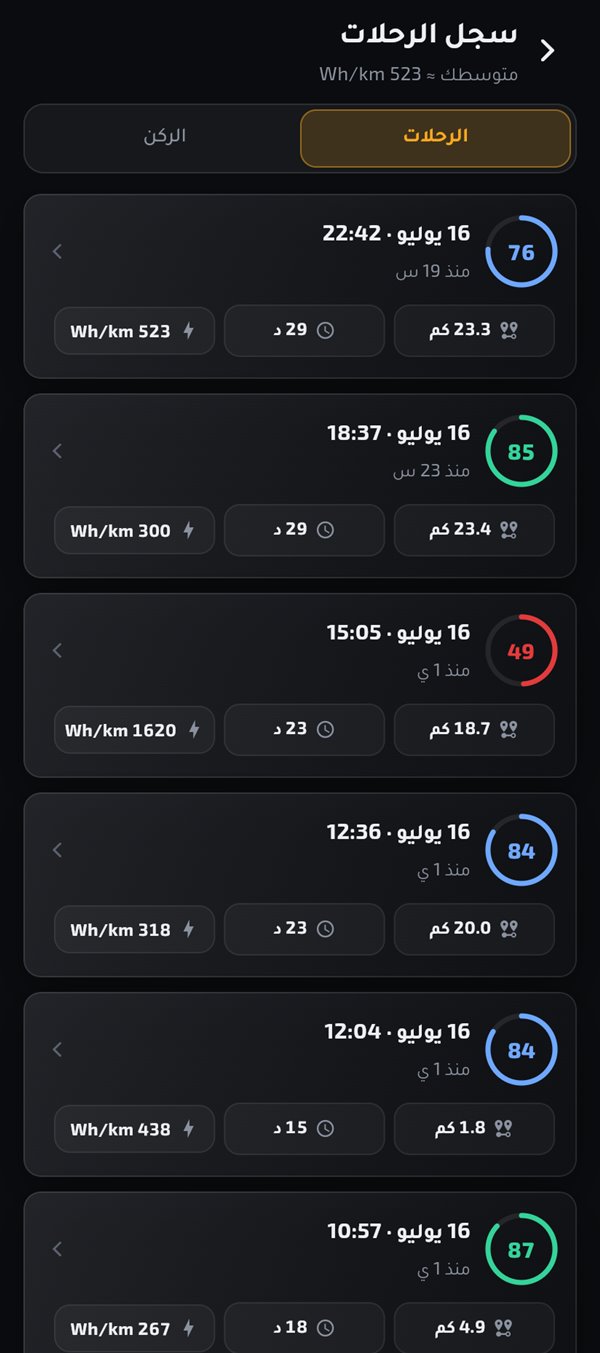Image resolution: width=600 pixels, height=1353 pixels.
Task: Expand the 22:42 trip chevron
Action: [57, 252]
